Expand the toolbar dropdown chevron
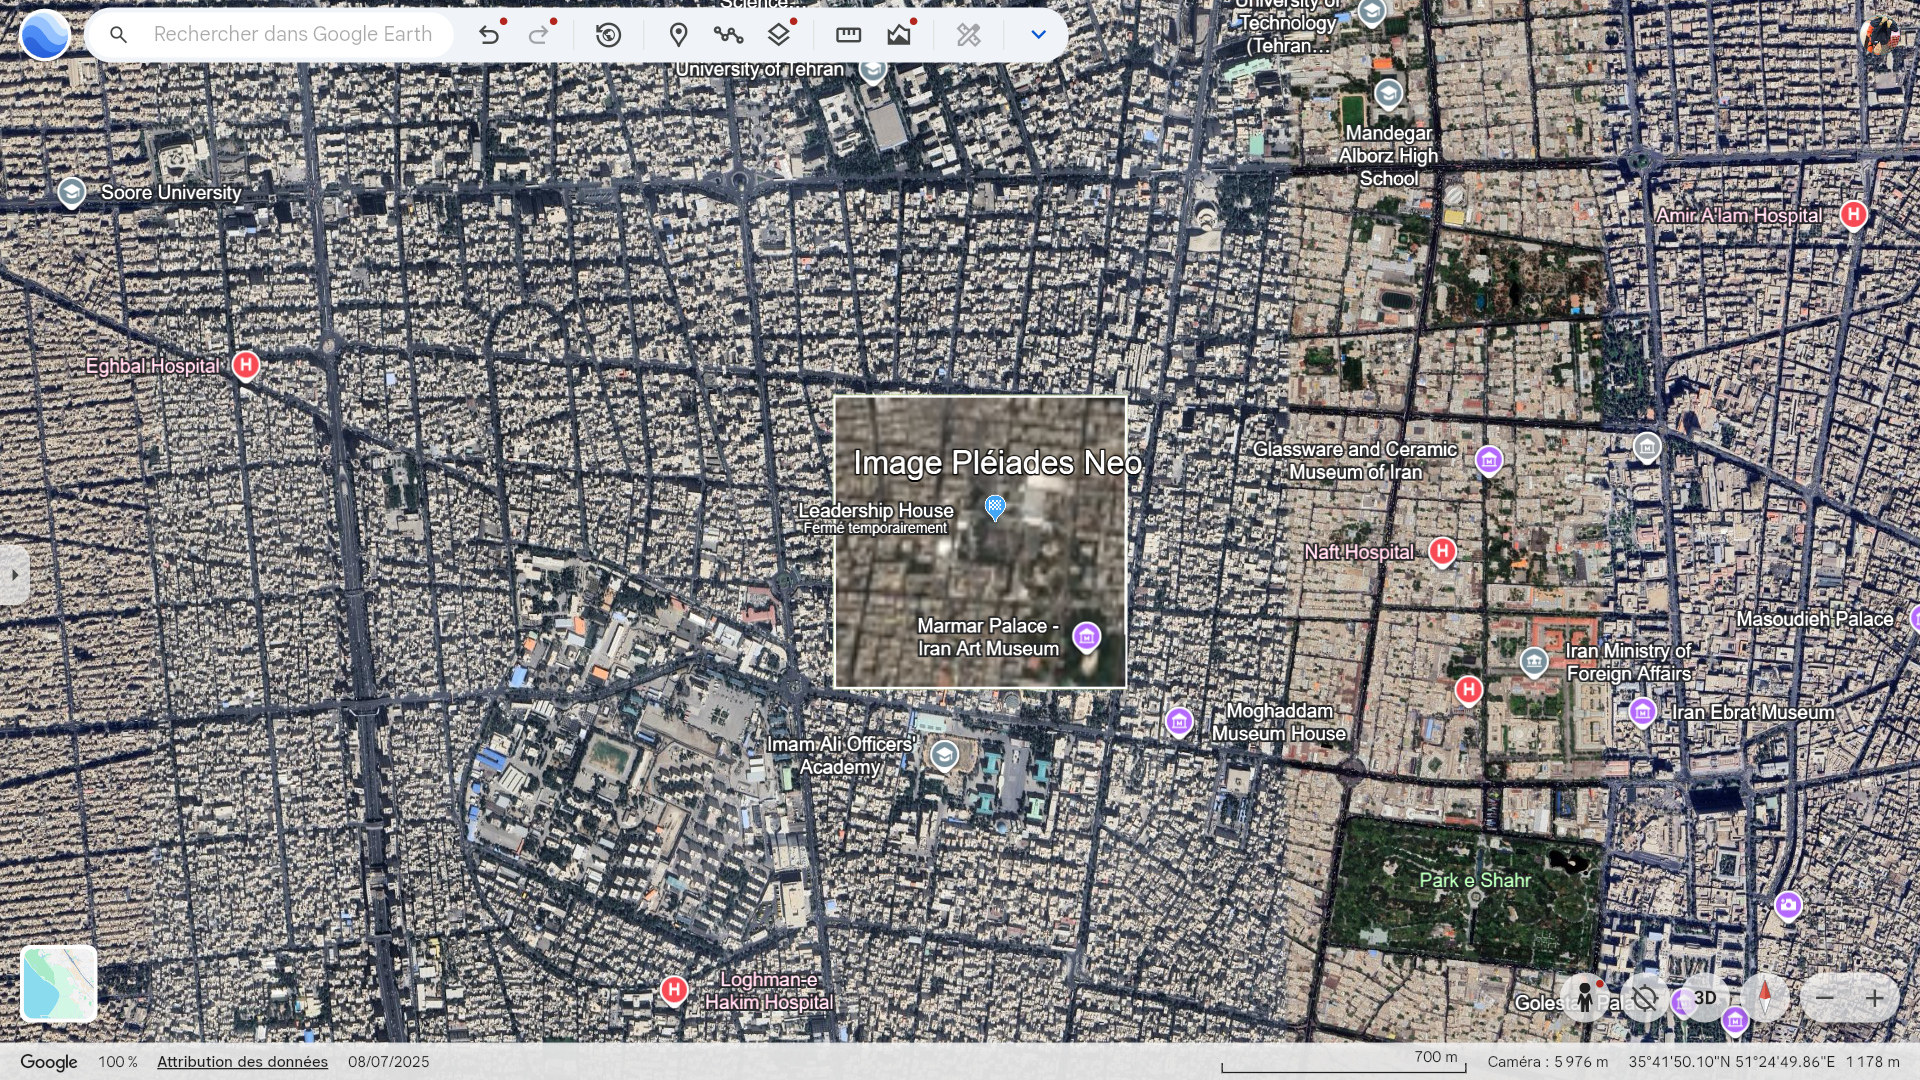Viewport: 1920px width, 1080px height. click(1038, 35)
